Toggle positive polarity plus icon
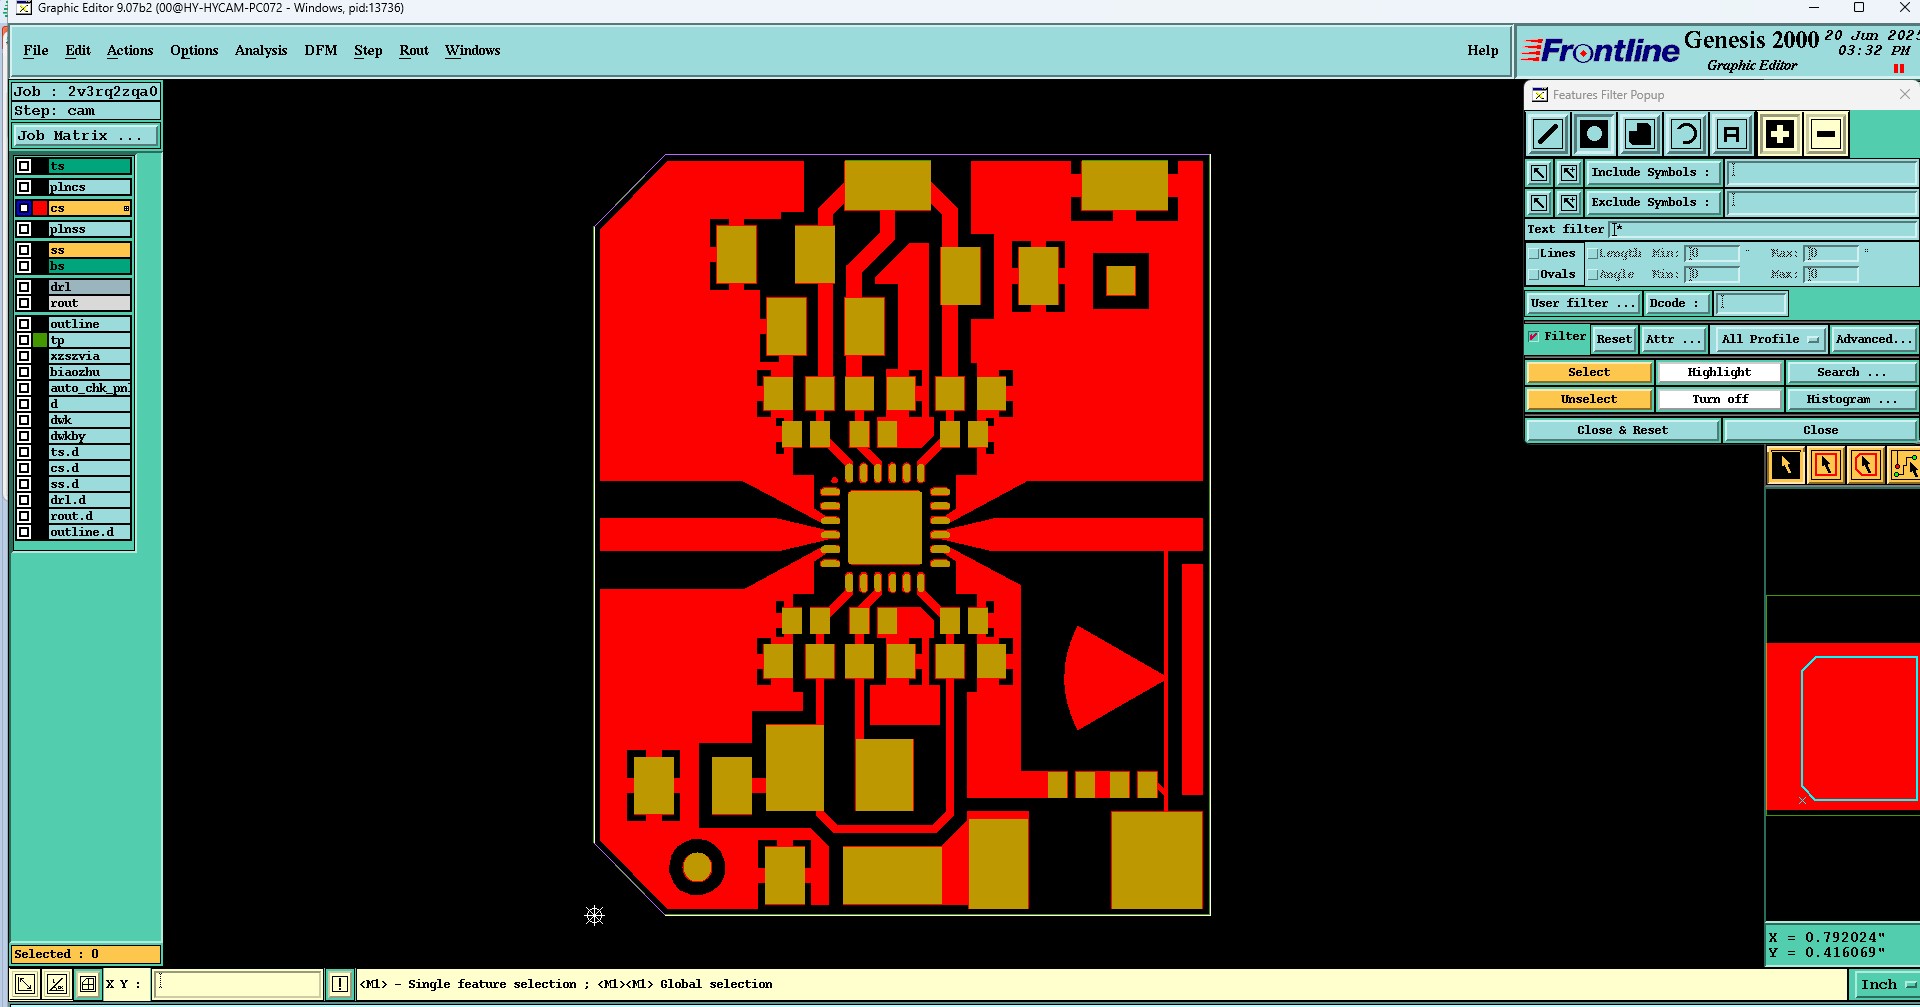The image size is (1920, 1007). [1780, 134]
